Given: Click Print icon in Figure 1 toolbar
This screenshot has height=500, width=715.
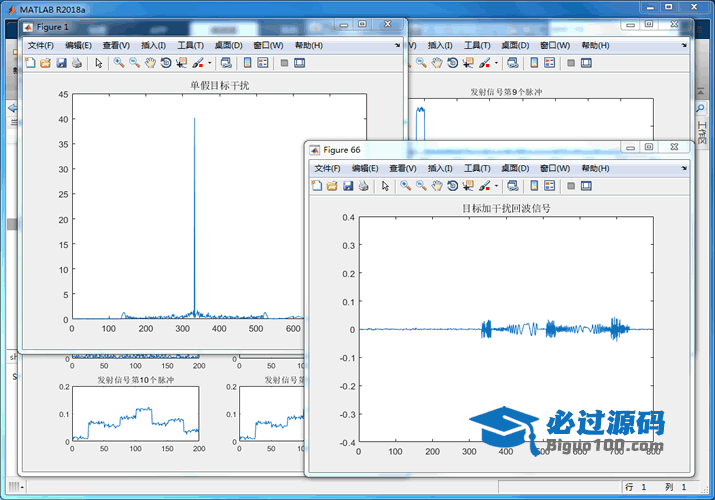Looking at the screenshot, I should click(77, 63).
